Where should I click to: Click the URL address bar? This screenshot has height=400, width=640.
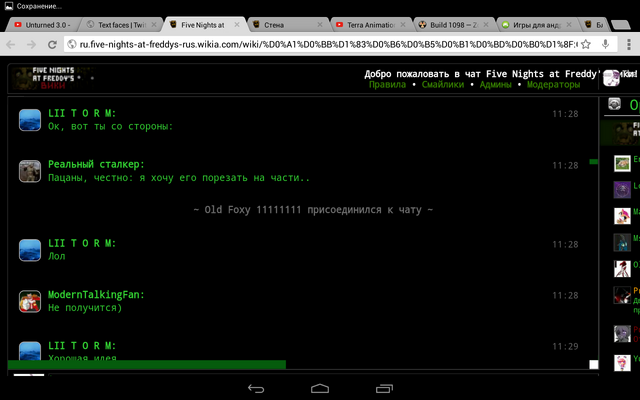329,44
